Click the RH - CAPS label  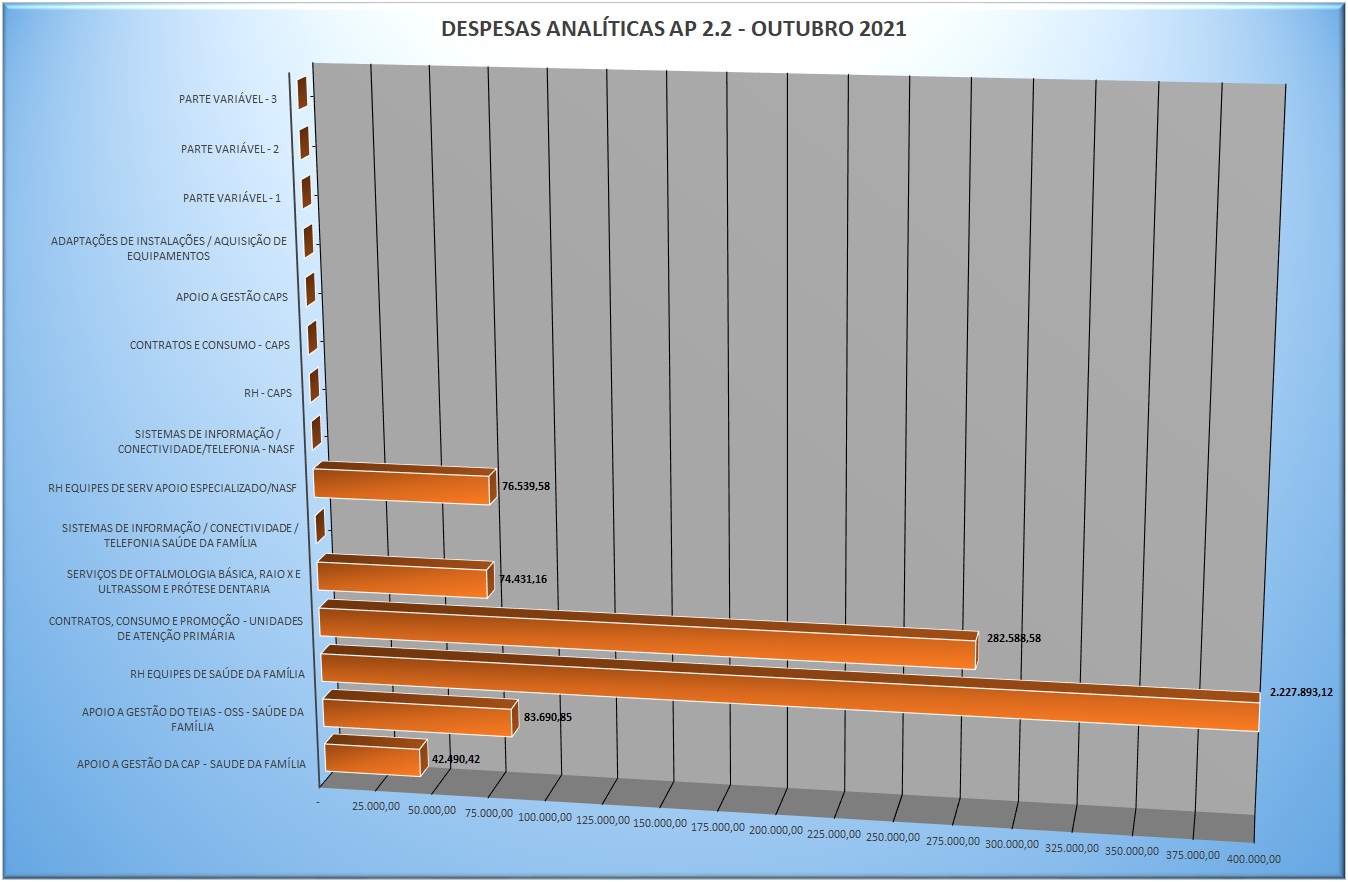(x=268, y=394)
